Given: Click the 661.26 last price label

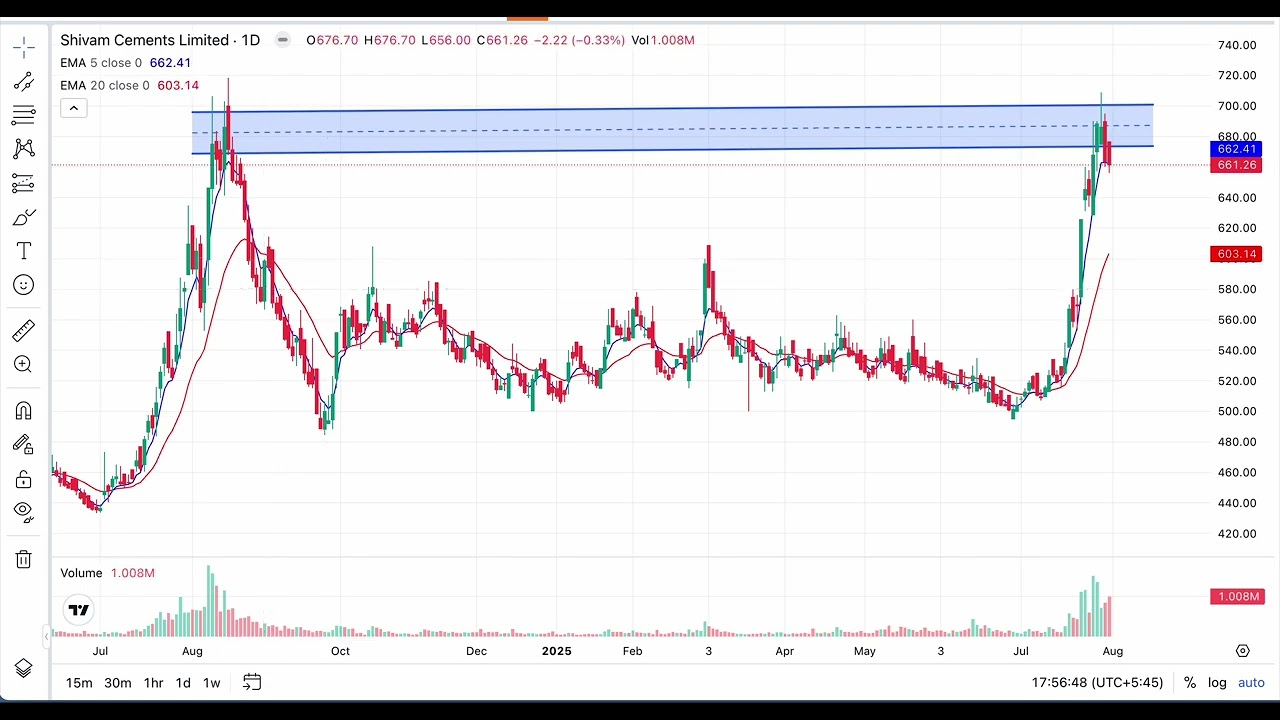Looking at the screenshot, I should click(1235, 165).
